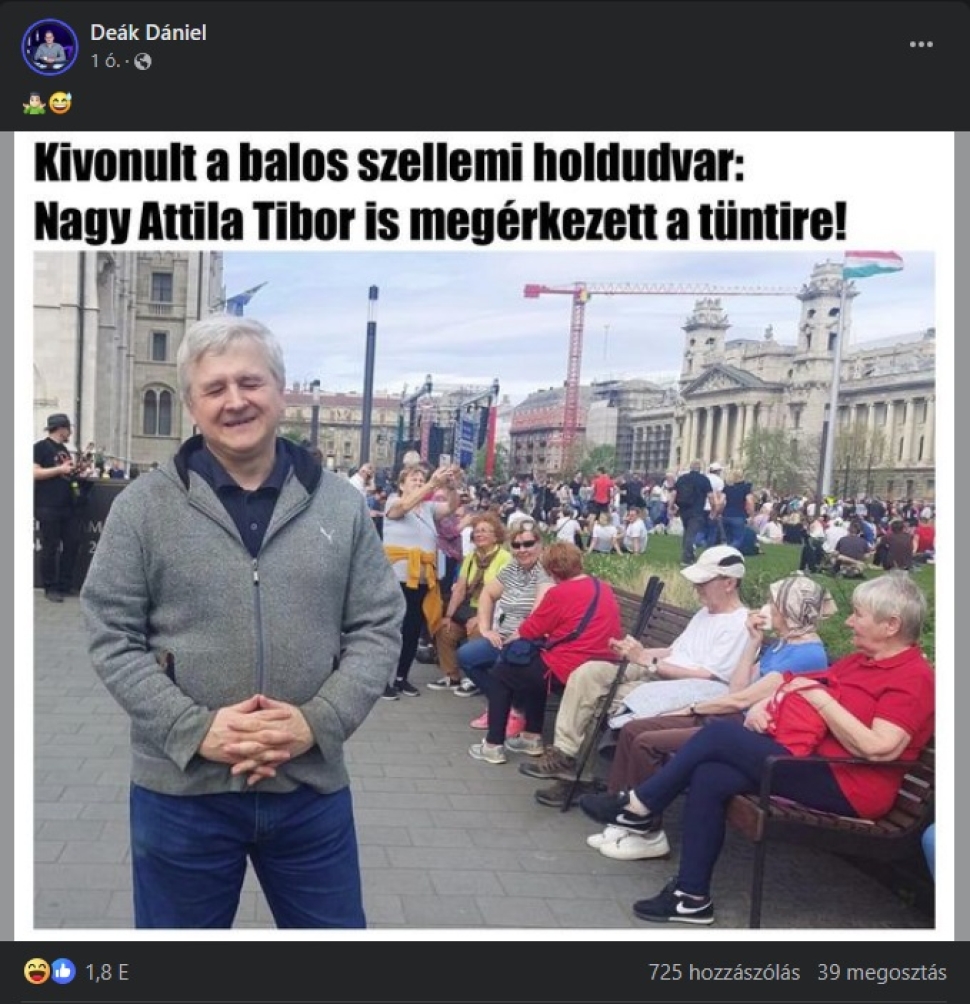The width and height of the screenshot is (970, 1004).
Task: Click the meme headline about Nagy Attila Tibor
Action: pyautogui.click(x=441, y=193)
